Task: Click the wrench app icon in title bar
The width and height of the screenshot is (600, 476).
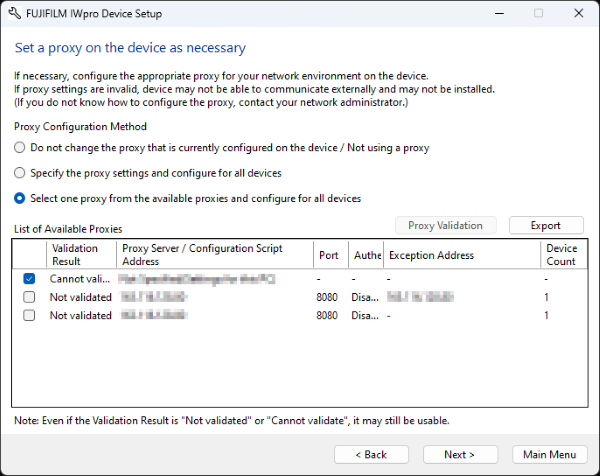Action: 15,13
